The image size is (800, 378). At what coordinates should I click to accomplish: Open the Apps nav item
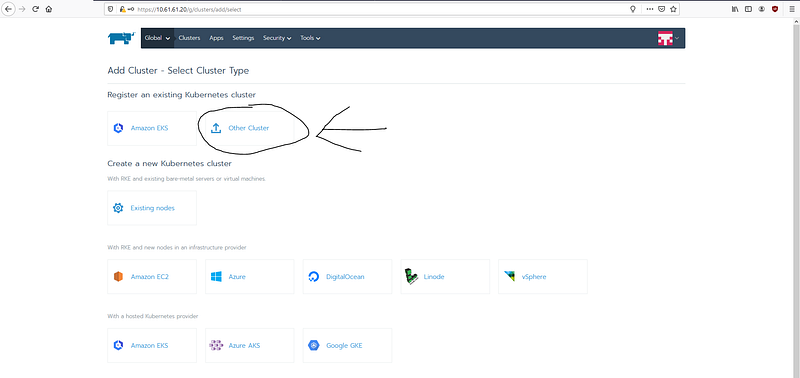pyautogui.click(x=216, y=38)
